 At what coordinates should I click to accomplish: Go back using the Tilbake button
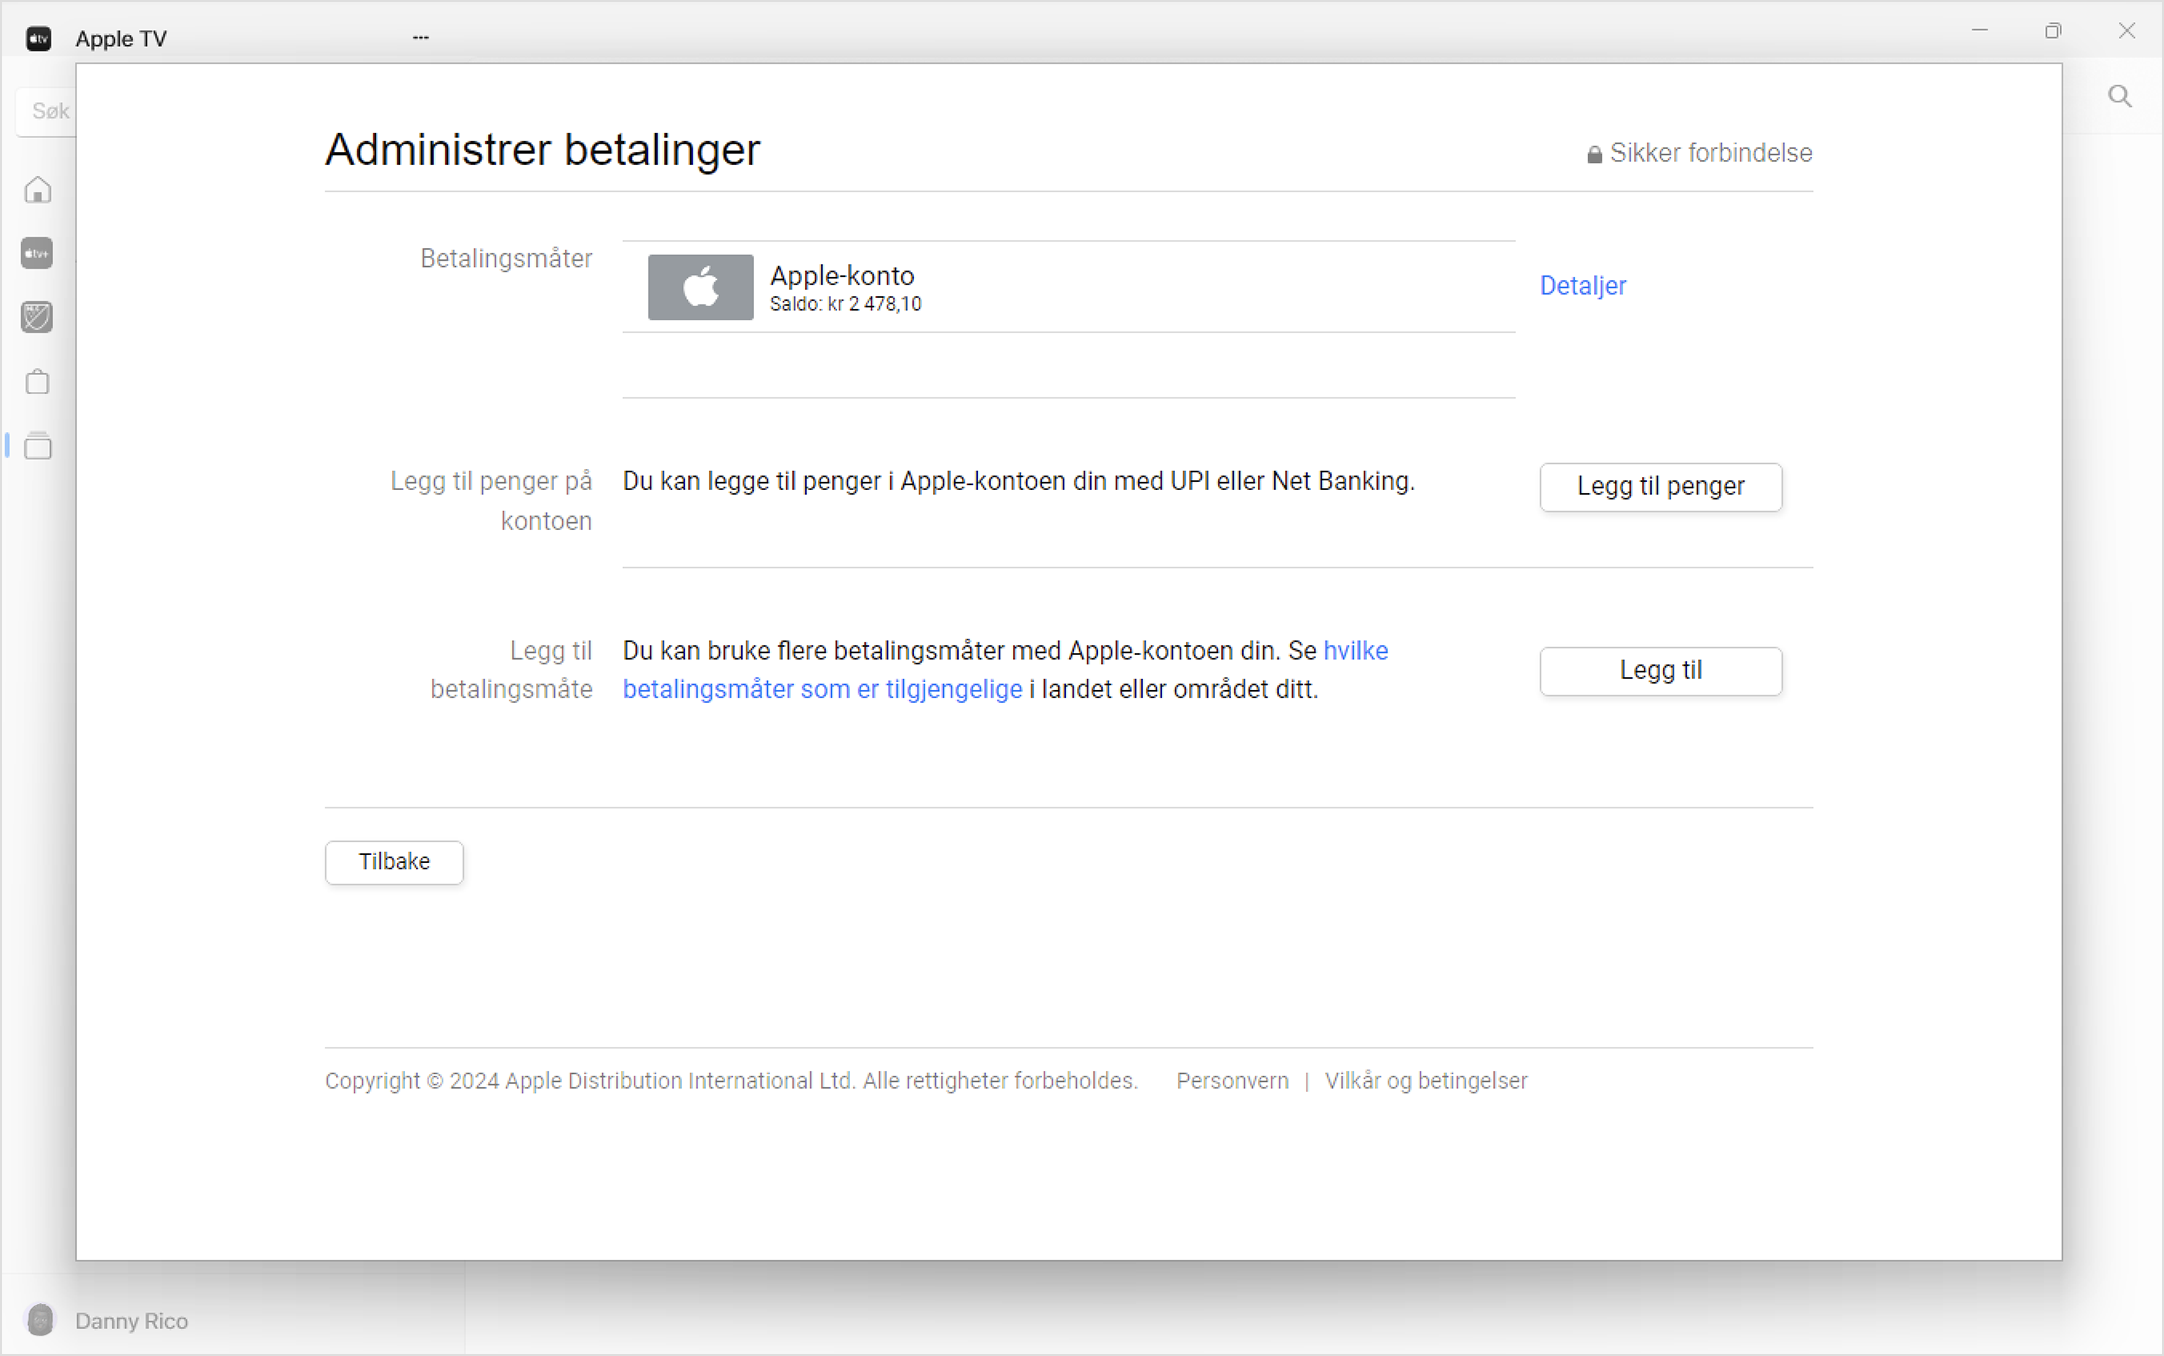(x=393, y=861)
